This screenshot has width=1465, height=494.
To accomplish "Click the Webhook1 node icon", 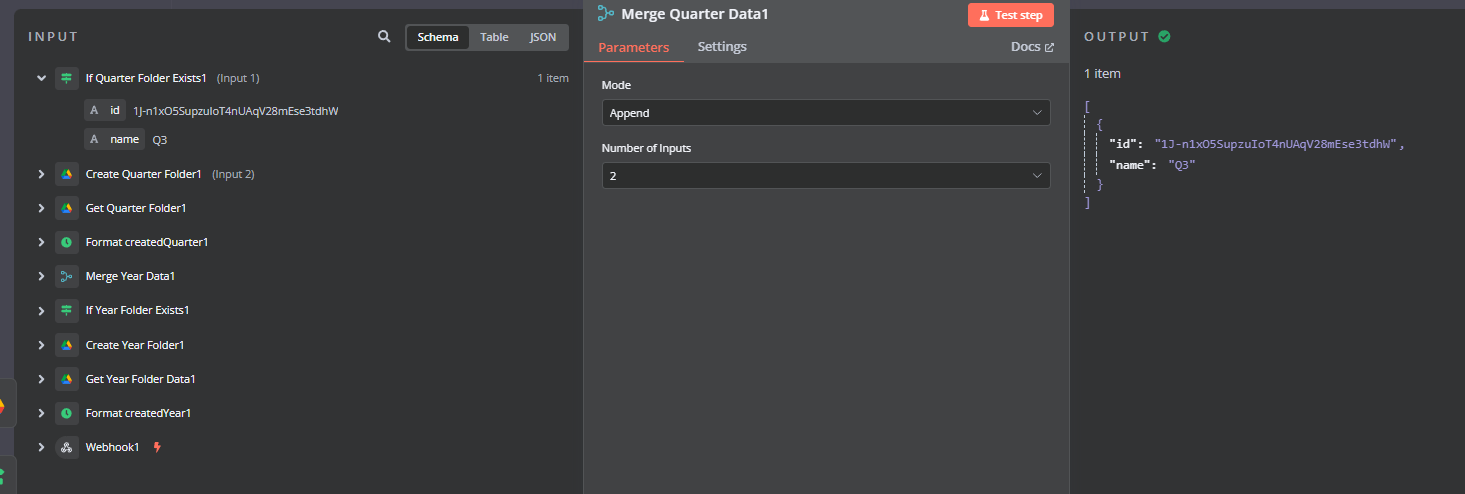I will coord(66,447).
